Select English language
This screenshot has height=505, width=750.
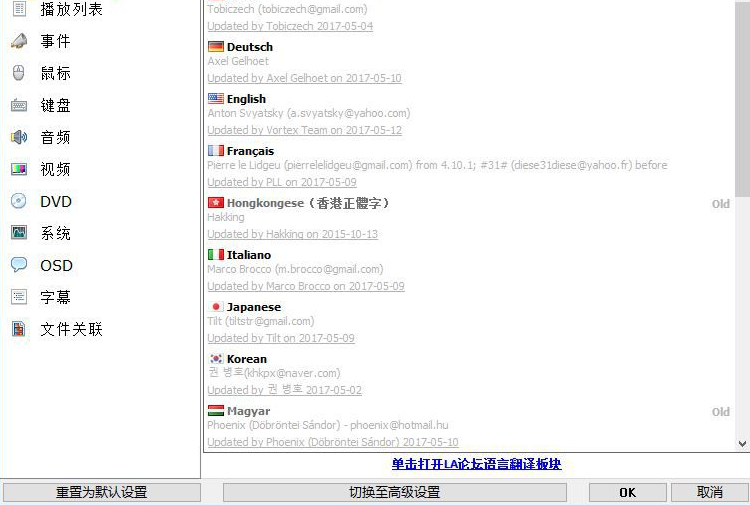tap(246, 99)
